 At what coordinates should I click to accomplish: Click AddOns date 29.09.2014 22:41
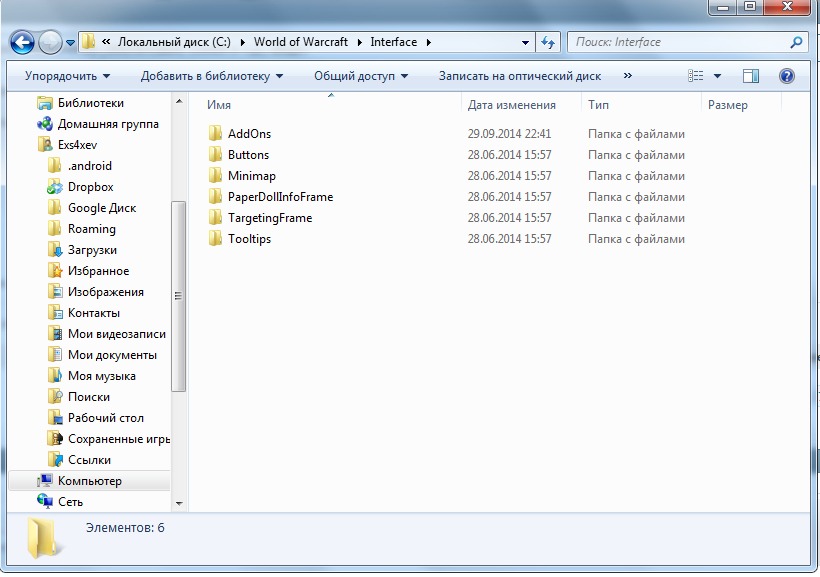(x=509, y=134)
